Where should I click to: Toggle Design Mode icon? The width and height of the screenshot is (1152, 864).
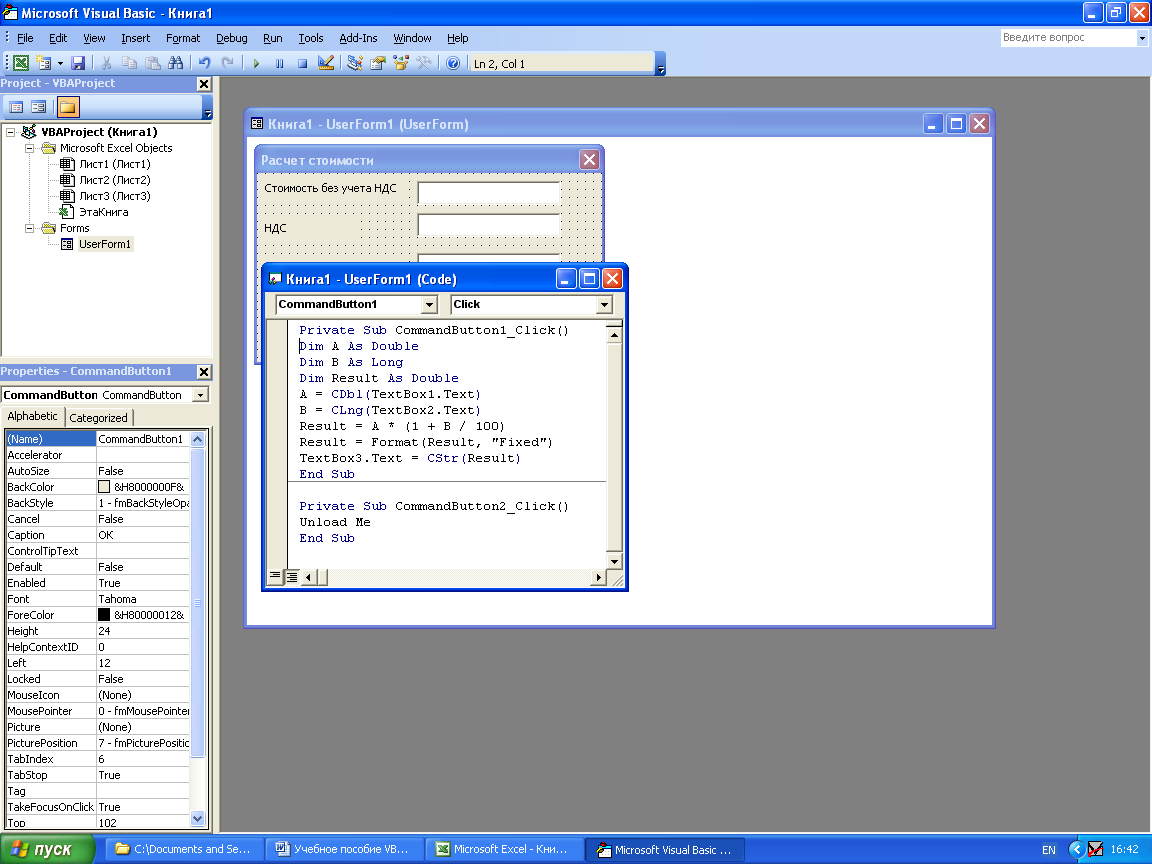coord(325,64)
